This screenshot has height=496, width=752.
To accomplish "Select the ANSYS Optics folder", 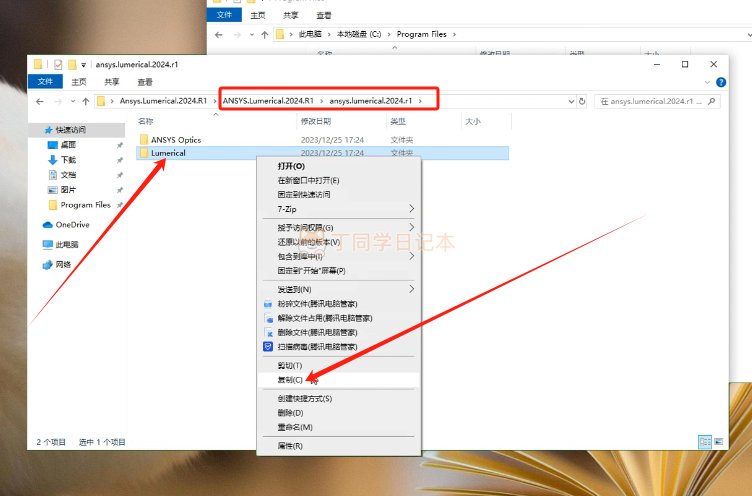I will pyautogui.click(x=175, y=139).
